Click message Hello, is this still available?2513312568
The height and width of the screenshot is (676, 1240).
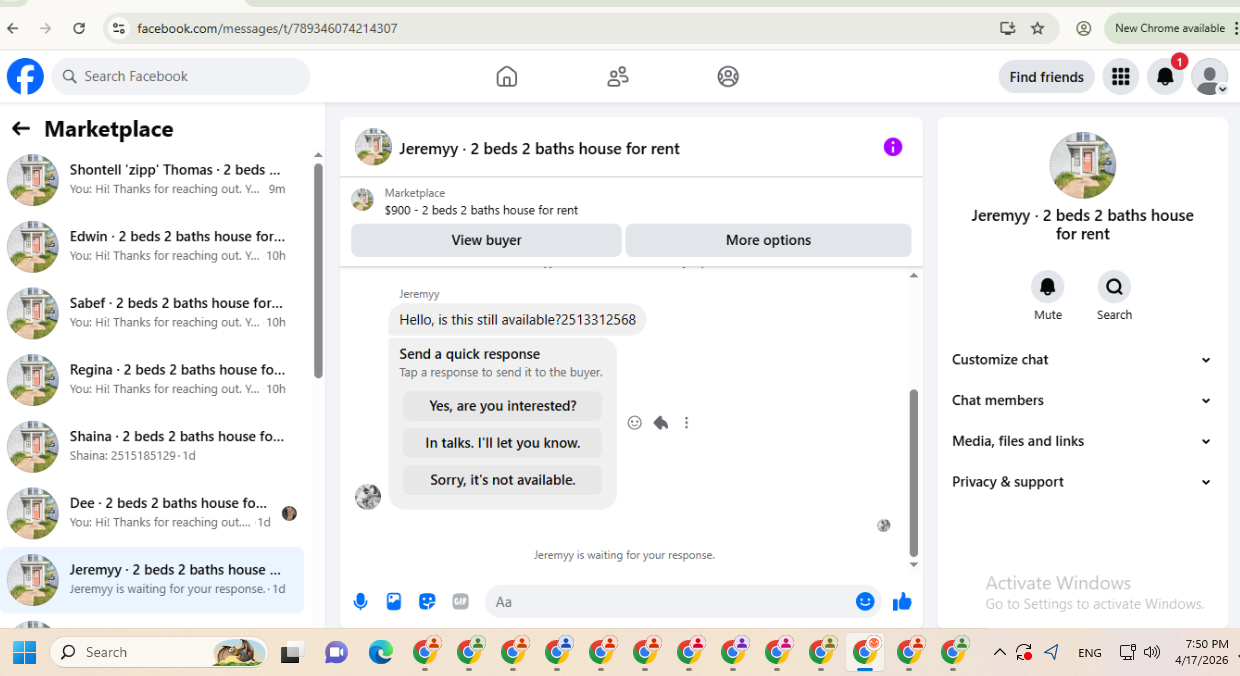[x=517, y=320]
